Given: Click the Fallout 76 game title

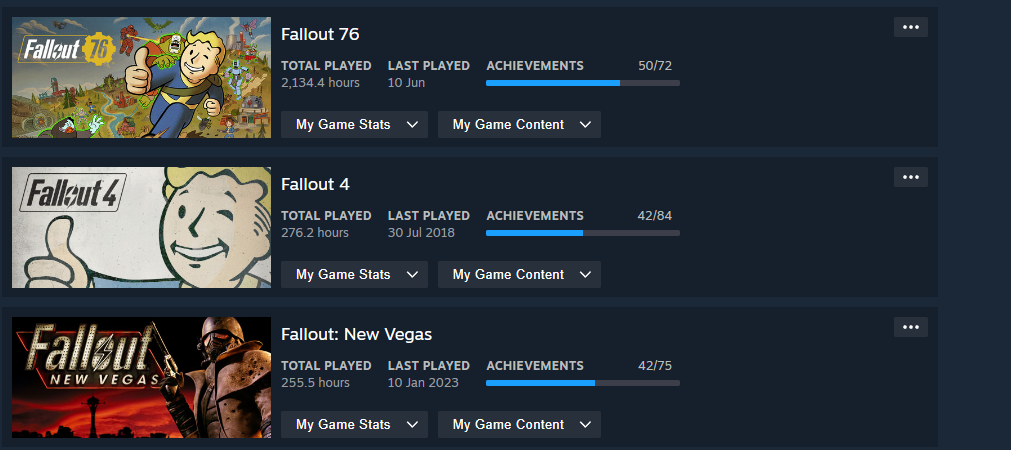Looking at the screenshot, I should point(320,34).
